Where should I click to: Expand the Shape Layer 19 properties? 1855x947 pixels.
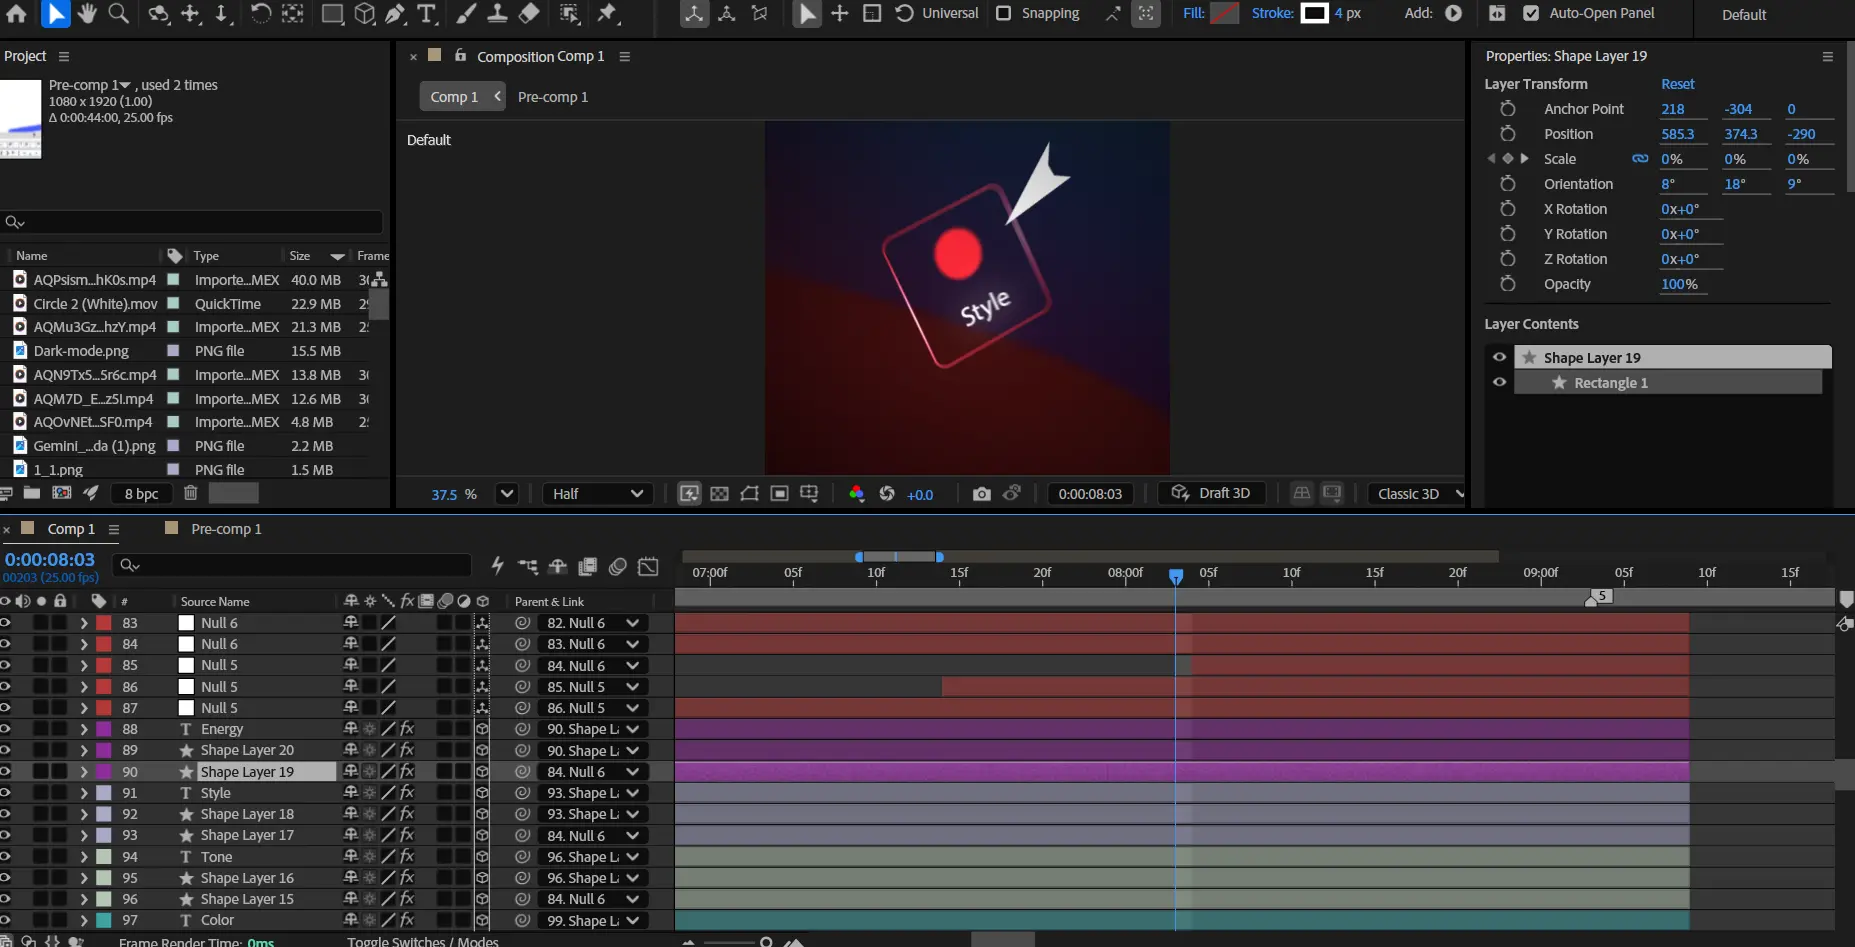84,772
